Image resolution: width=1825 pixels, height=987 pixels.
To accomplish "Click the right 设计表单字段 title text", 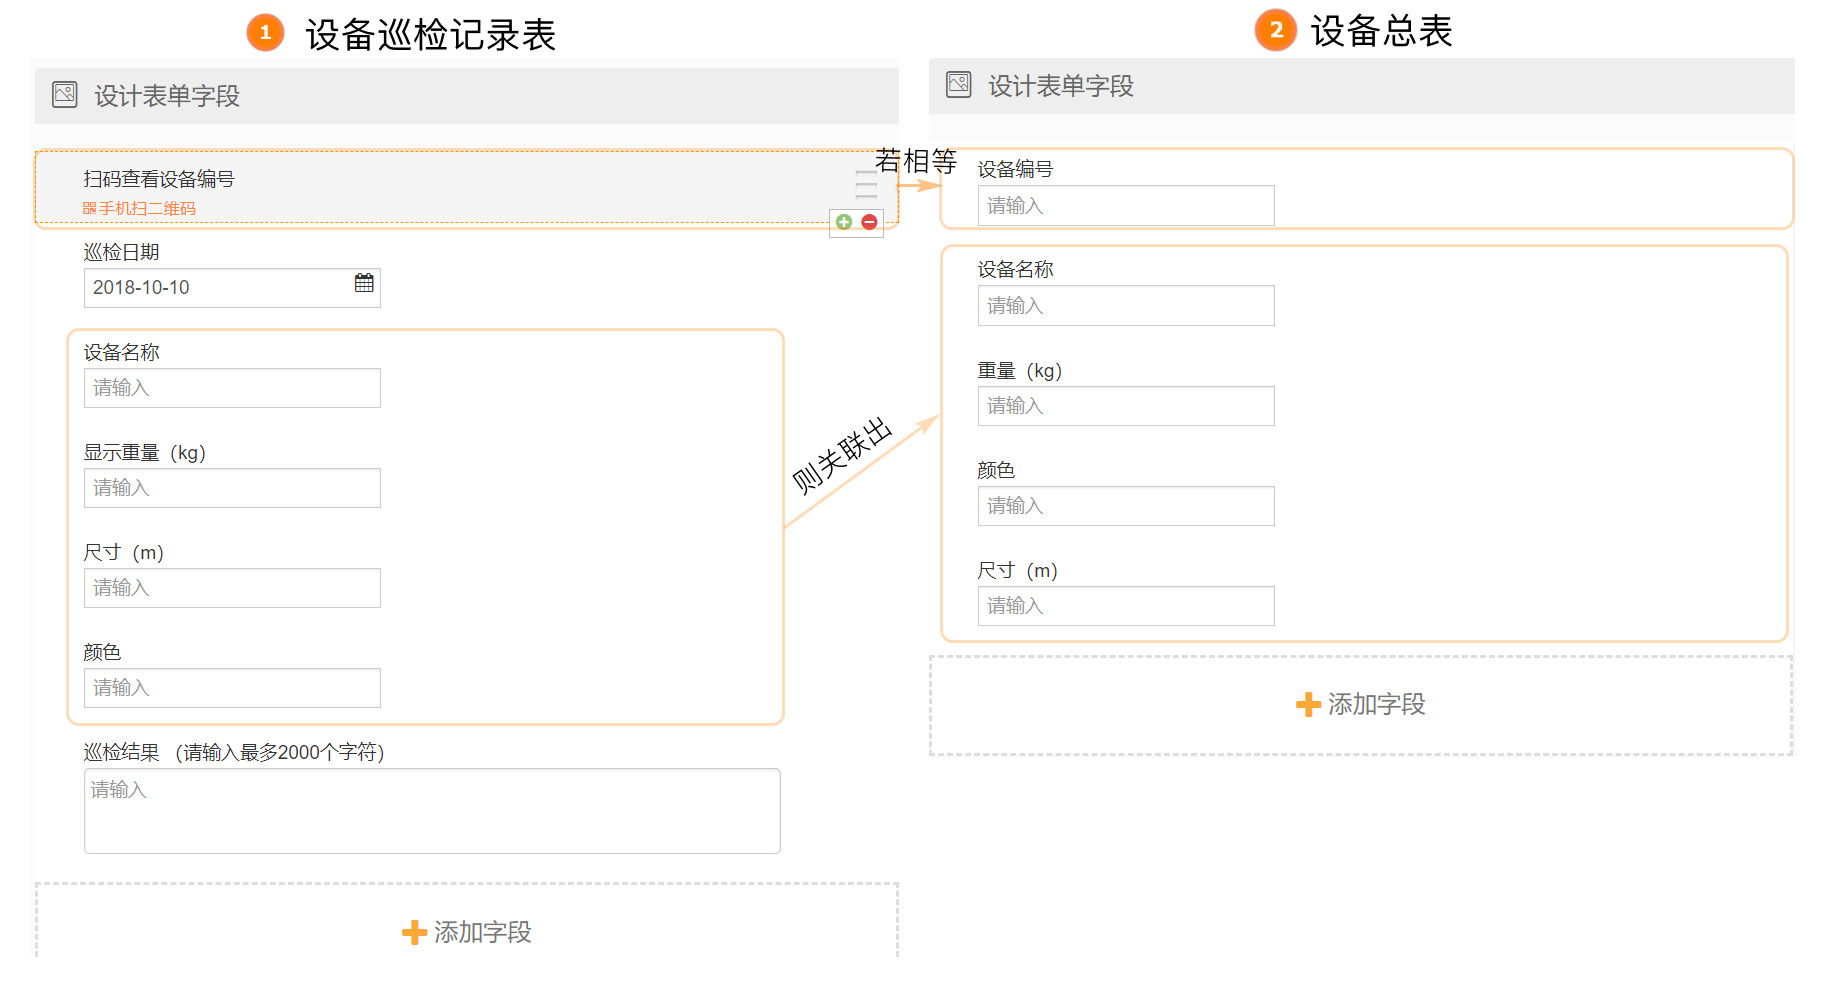I will click(x=1061, y=86).
